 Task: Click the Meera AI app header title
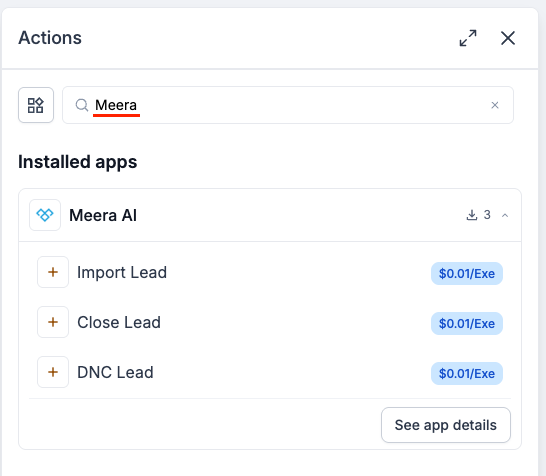pyautogui.click(x=103, y=215)
